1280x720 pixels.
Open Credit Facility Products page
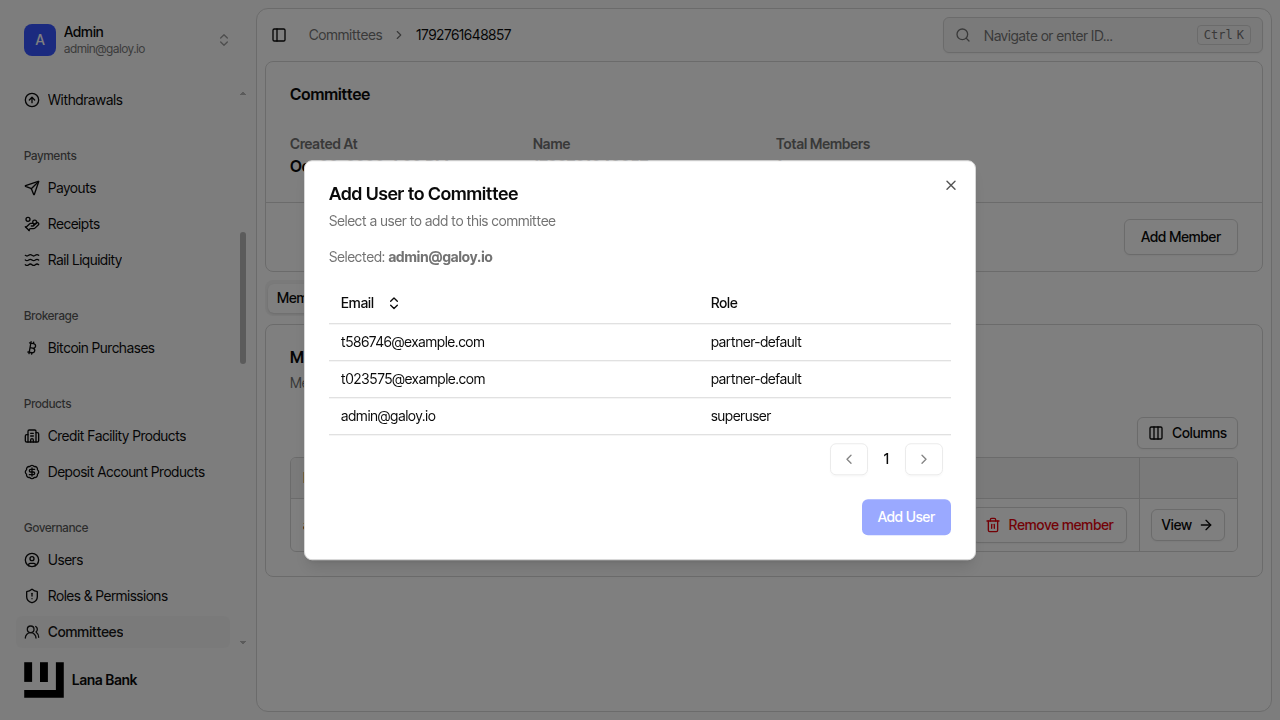(x=124, y=436)
